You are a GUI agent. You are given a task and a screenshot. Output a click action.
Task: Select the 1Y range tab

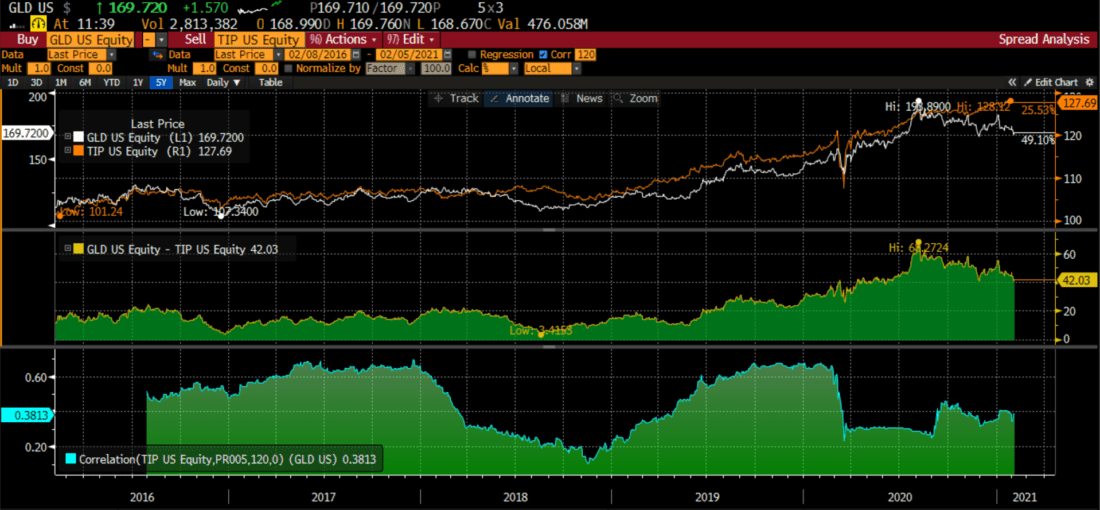pos(138,82)
